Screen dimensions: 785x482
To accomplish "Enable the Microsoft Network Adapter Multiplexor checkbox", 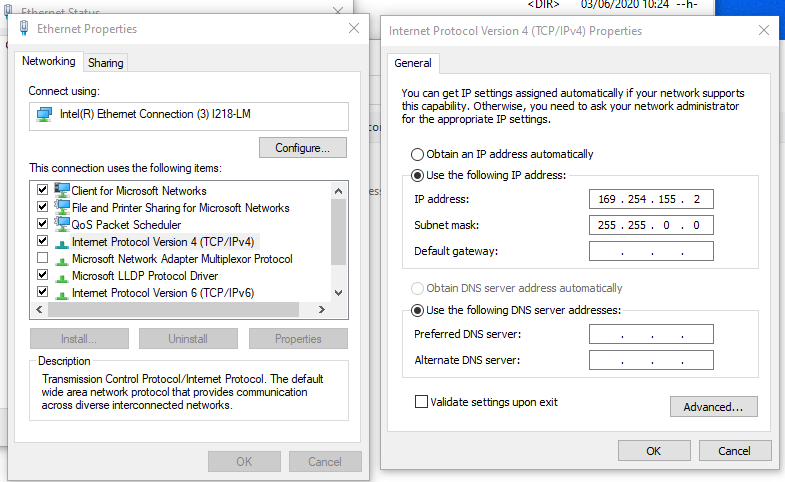I will (42, 259).
